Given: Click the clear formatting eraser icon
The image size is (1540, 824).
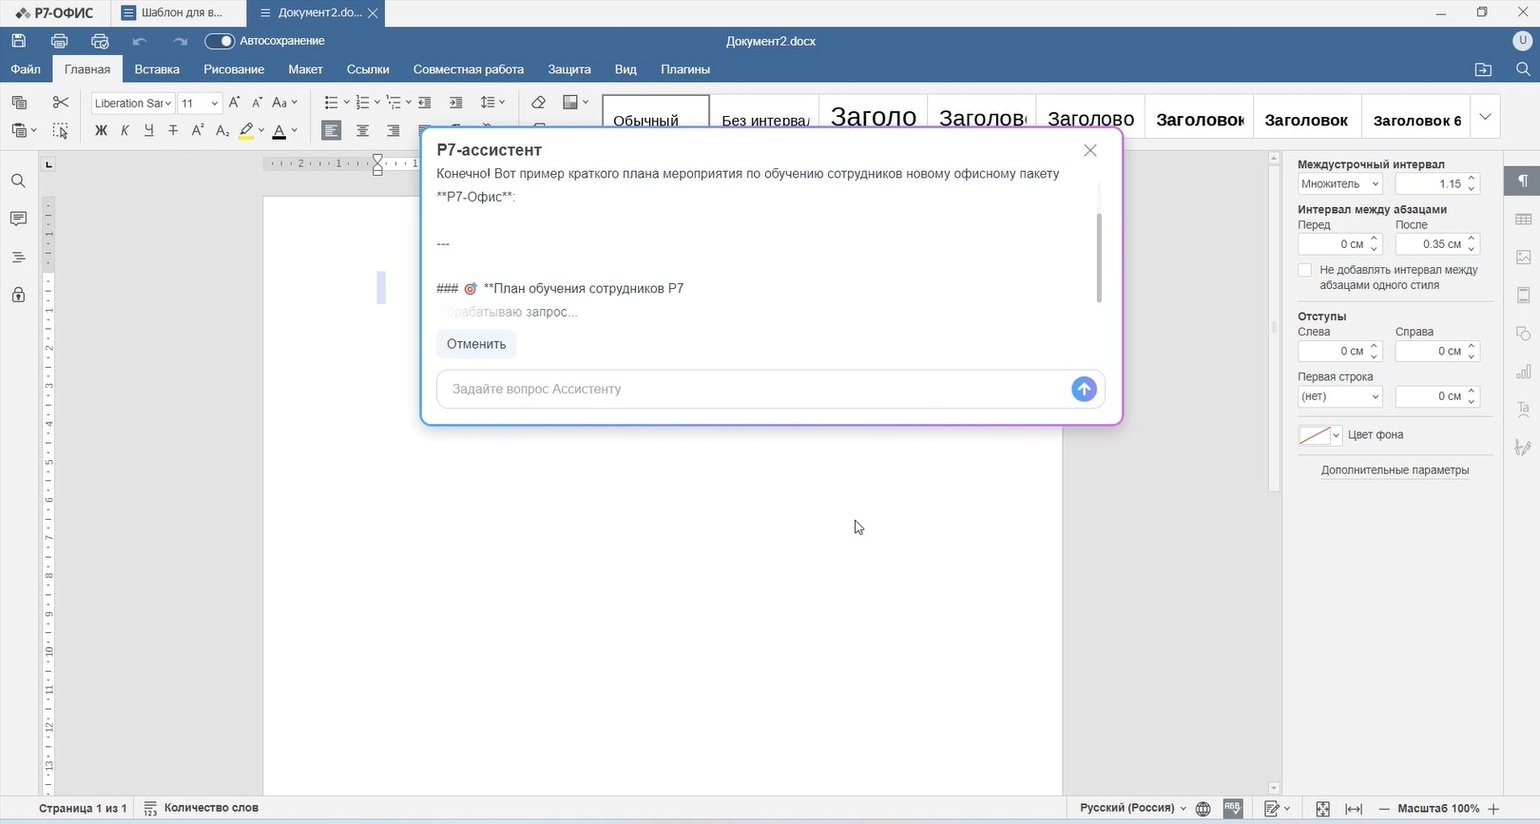Looking at the screenshot, I should pos(538,102).
